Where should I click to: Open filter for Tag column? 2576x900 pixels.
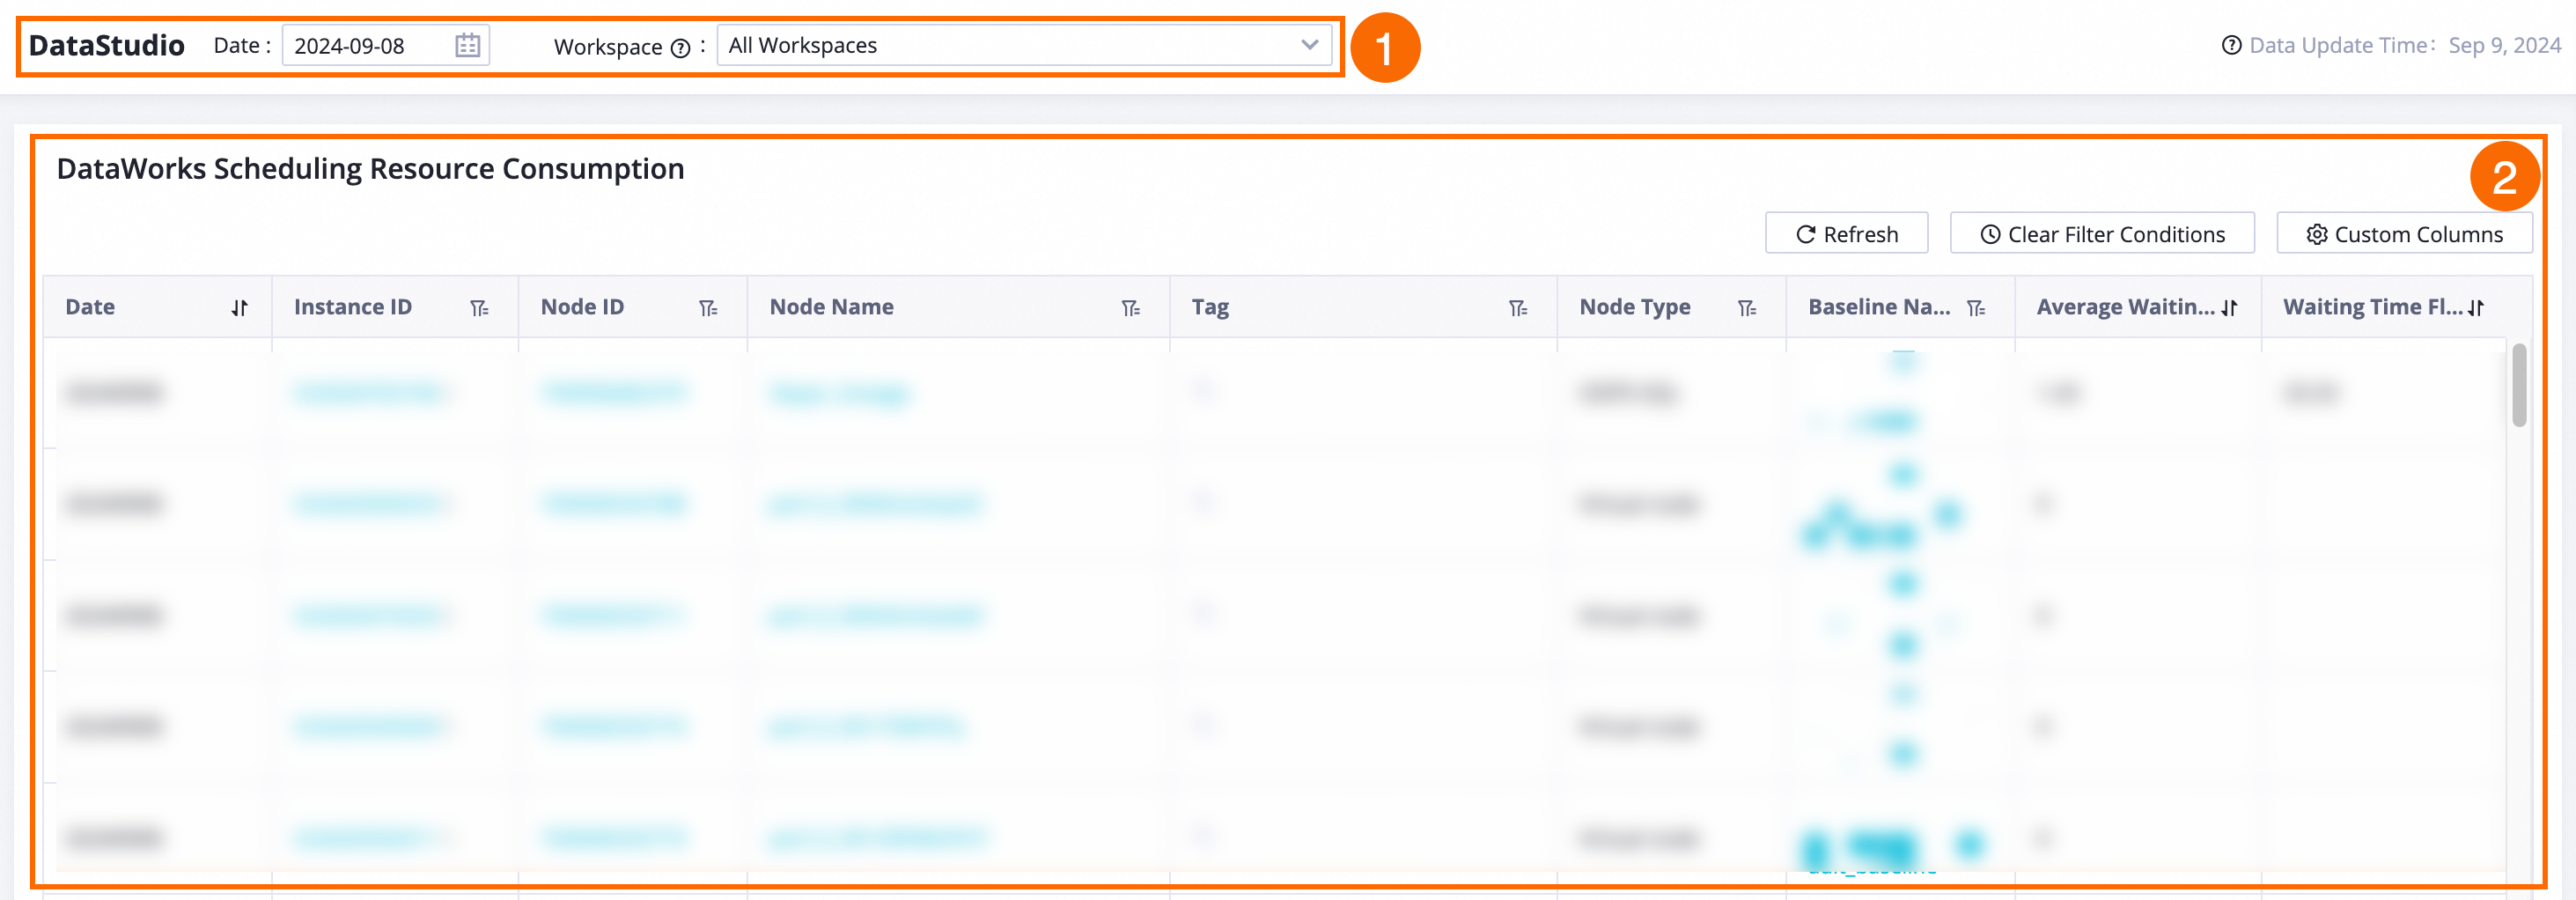pyautogui.click(x=1518, y=308)
